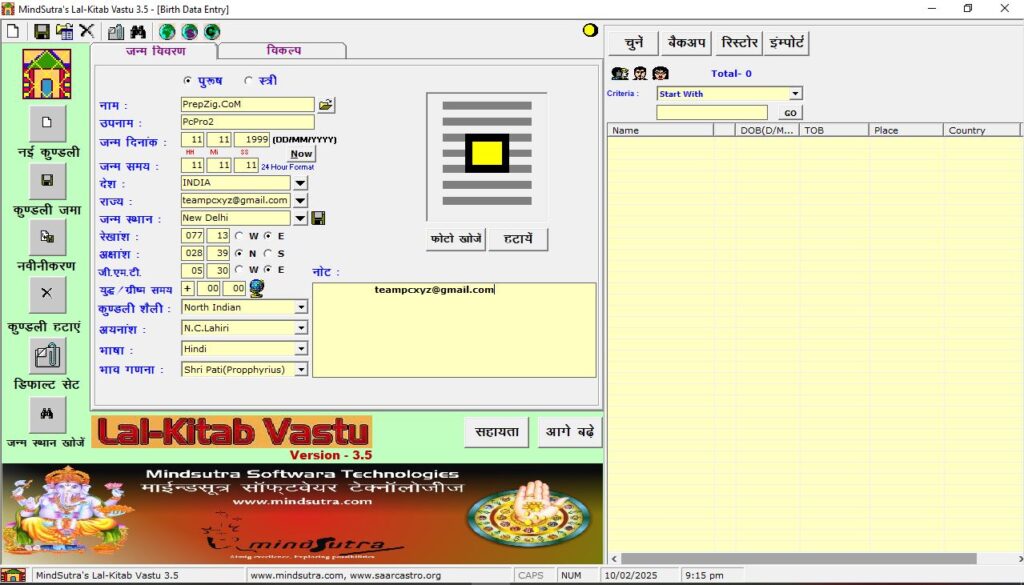Viewport: 1024px width, 585px height.
Task: Select W for longitude (रेखांश)
Action: (x=239, y=236)
